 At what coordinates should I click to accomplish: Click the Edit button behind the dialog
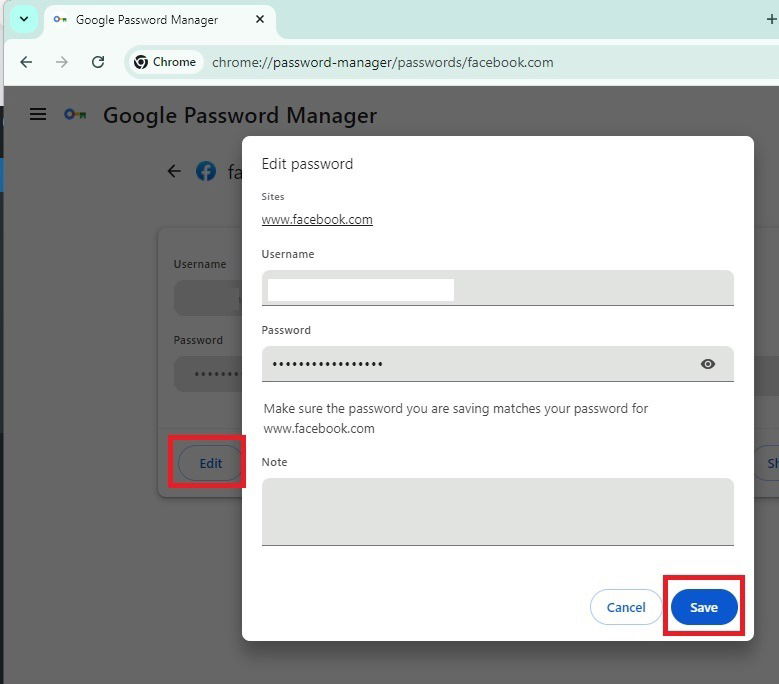[x=210, y=463]
